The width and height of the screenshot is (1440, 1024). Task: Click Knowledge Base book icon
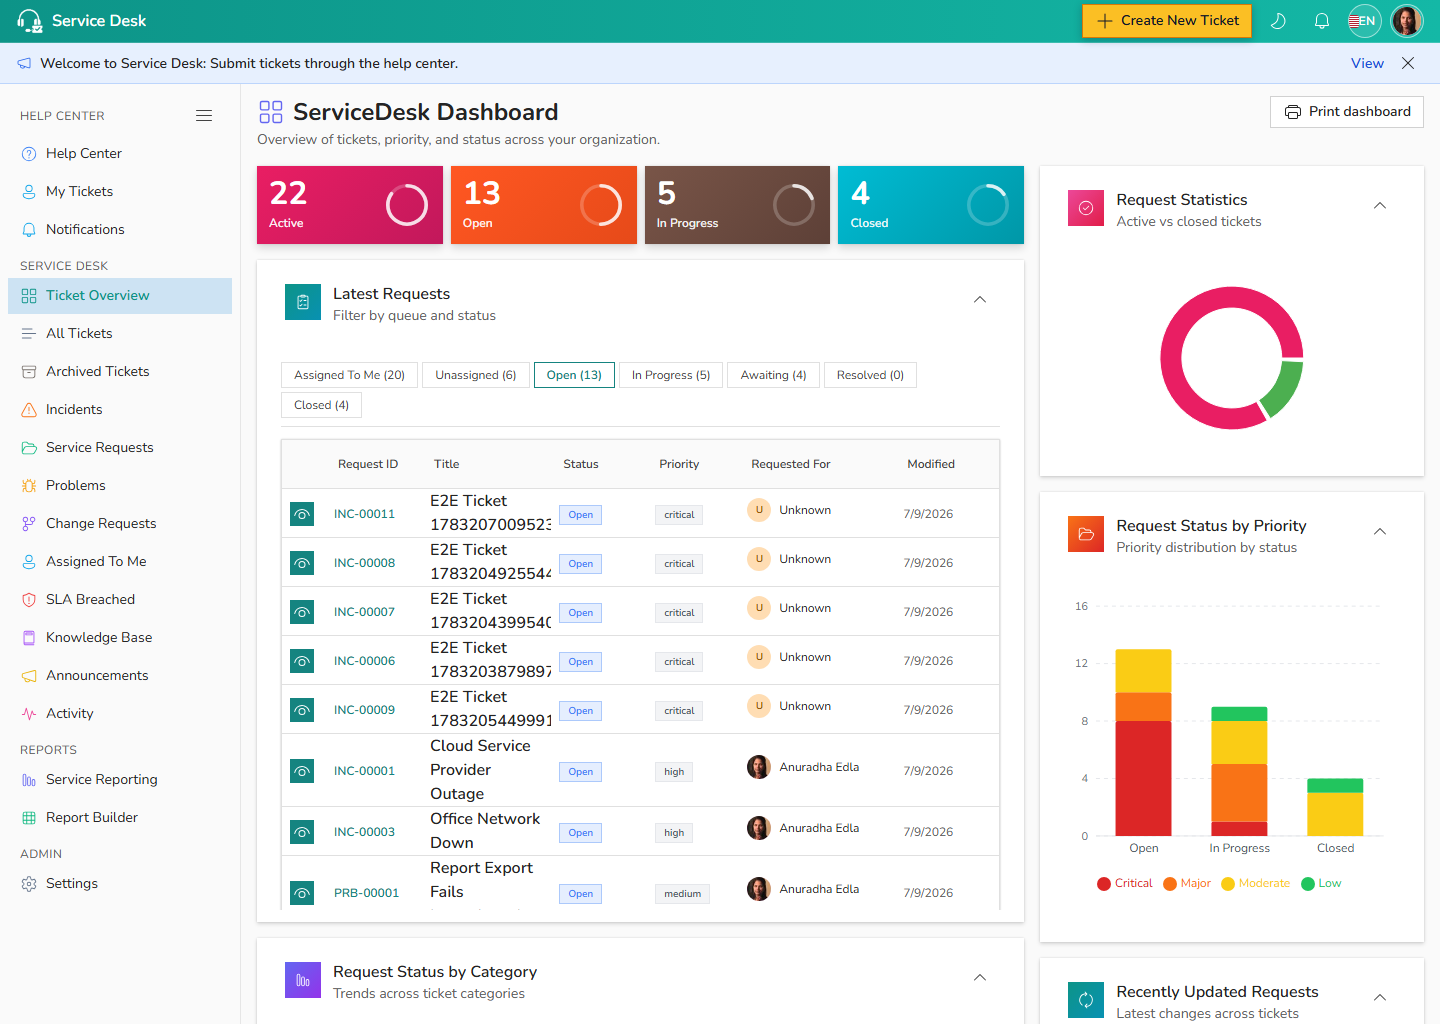click(x=29, y=638)
